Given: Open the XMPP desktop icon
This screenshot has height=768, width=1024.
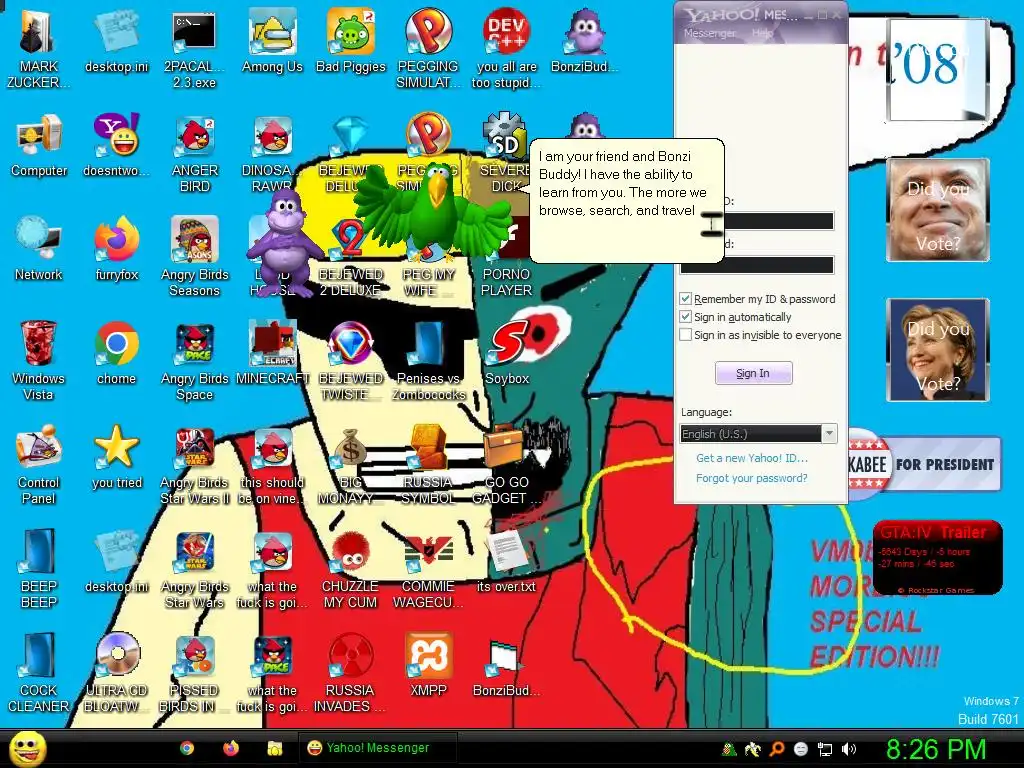Looking at the screenshot, I should 428,664.
